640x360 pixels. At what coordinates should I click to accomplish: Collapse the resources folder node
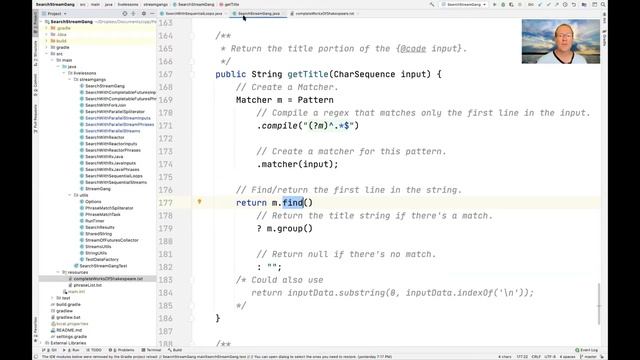[58, 272]
